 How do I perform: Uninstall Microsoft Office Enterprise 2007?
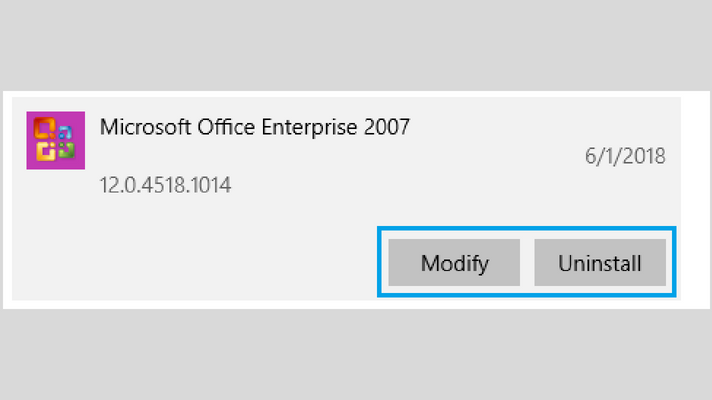pyautogui.click(x=600, y=262)
